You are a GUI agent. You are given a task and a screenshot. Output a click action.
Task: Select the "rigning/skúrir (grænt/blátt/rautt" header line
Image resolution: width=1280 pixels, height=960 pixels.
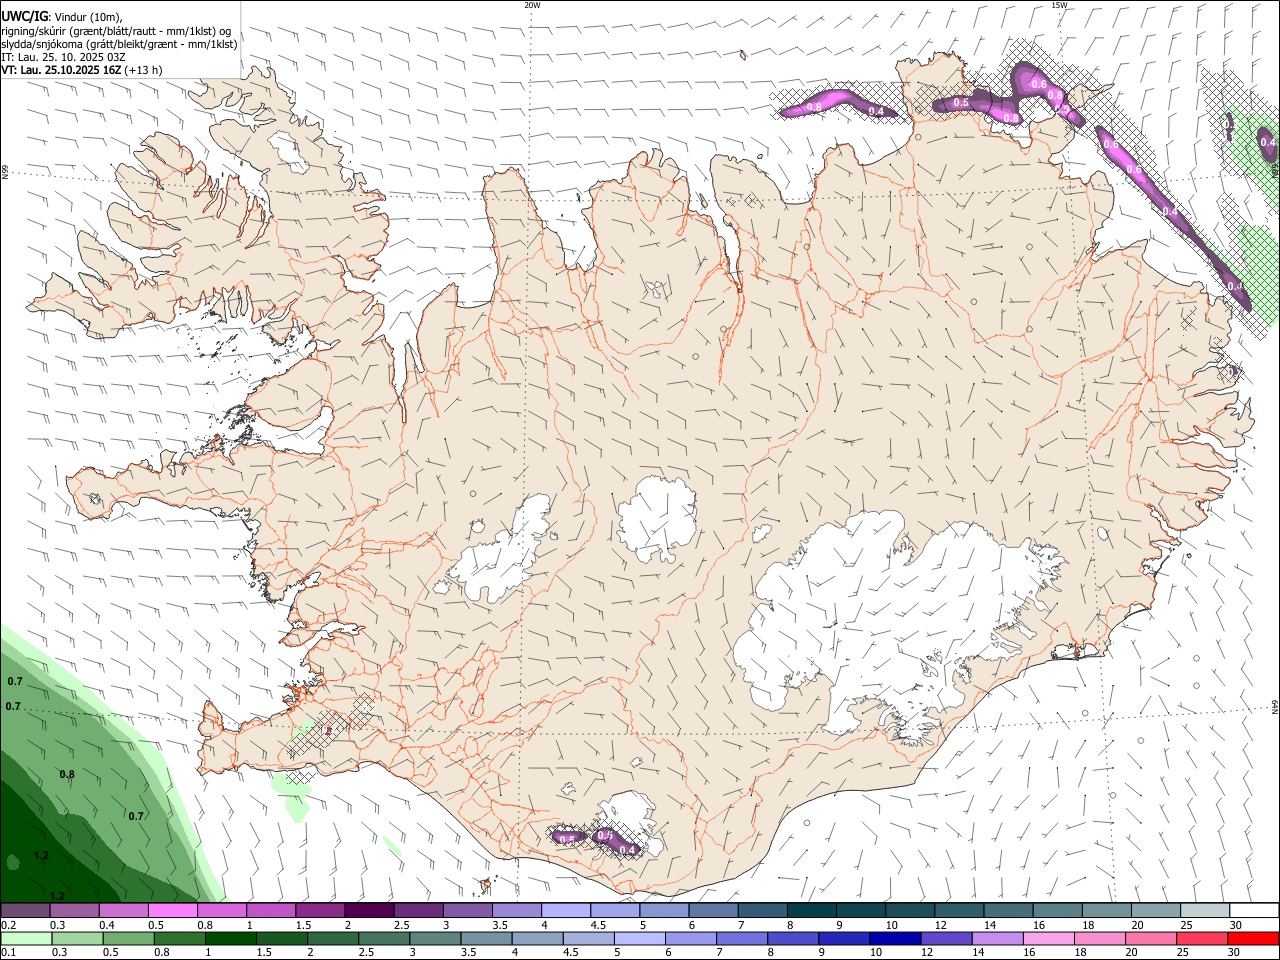click(x=116, y=31)
